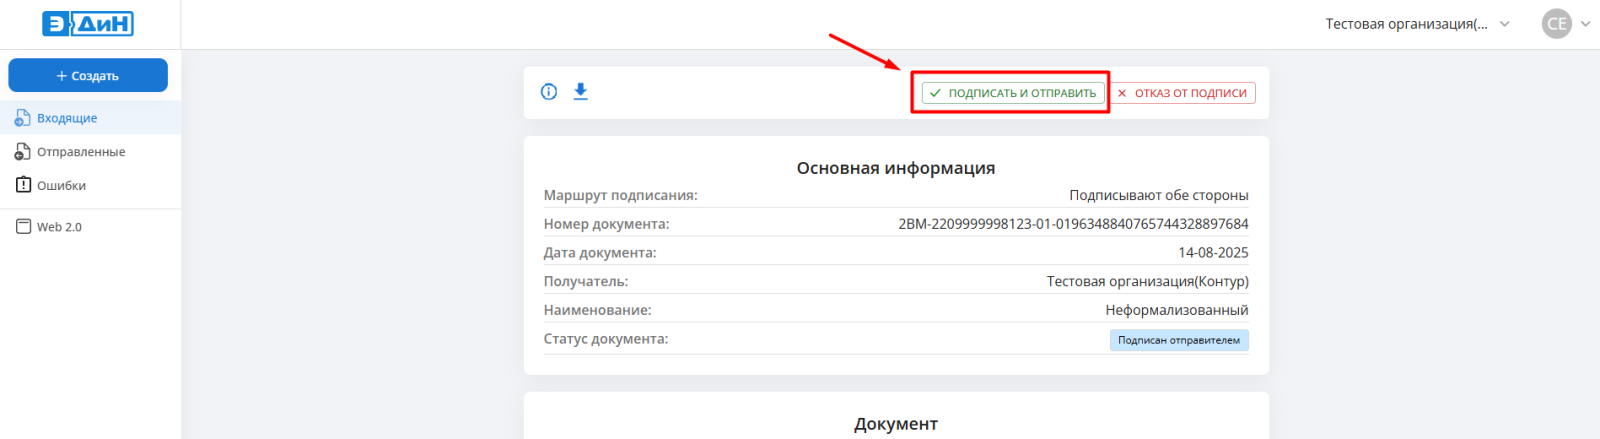Viewport: 1600px width, 439px height.
Task: Click the Ошибки warning icon in sidebar
Action: 23,185
